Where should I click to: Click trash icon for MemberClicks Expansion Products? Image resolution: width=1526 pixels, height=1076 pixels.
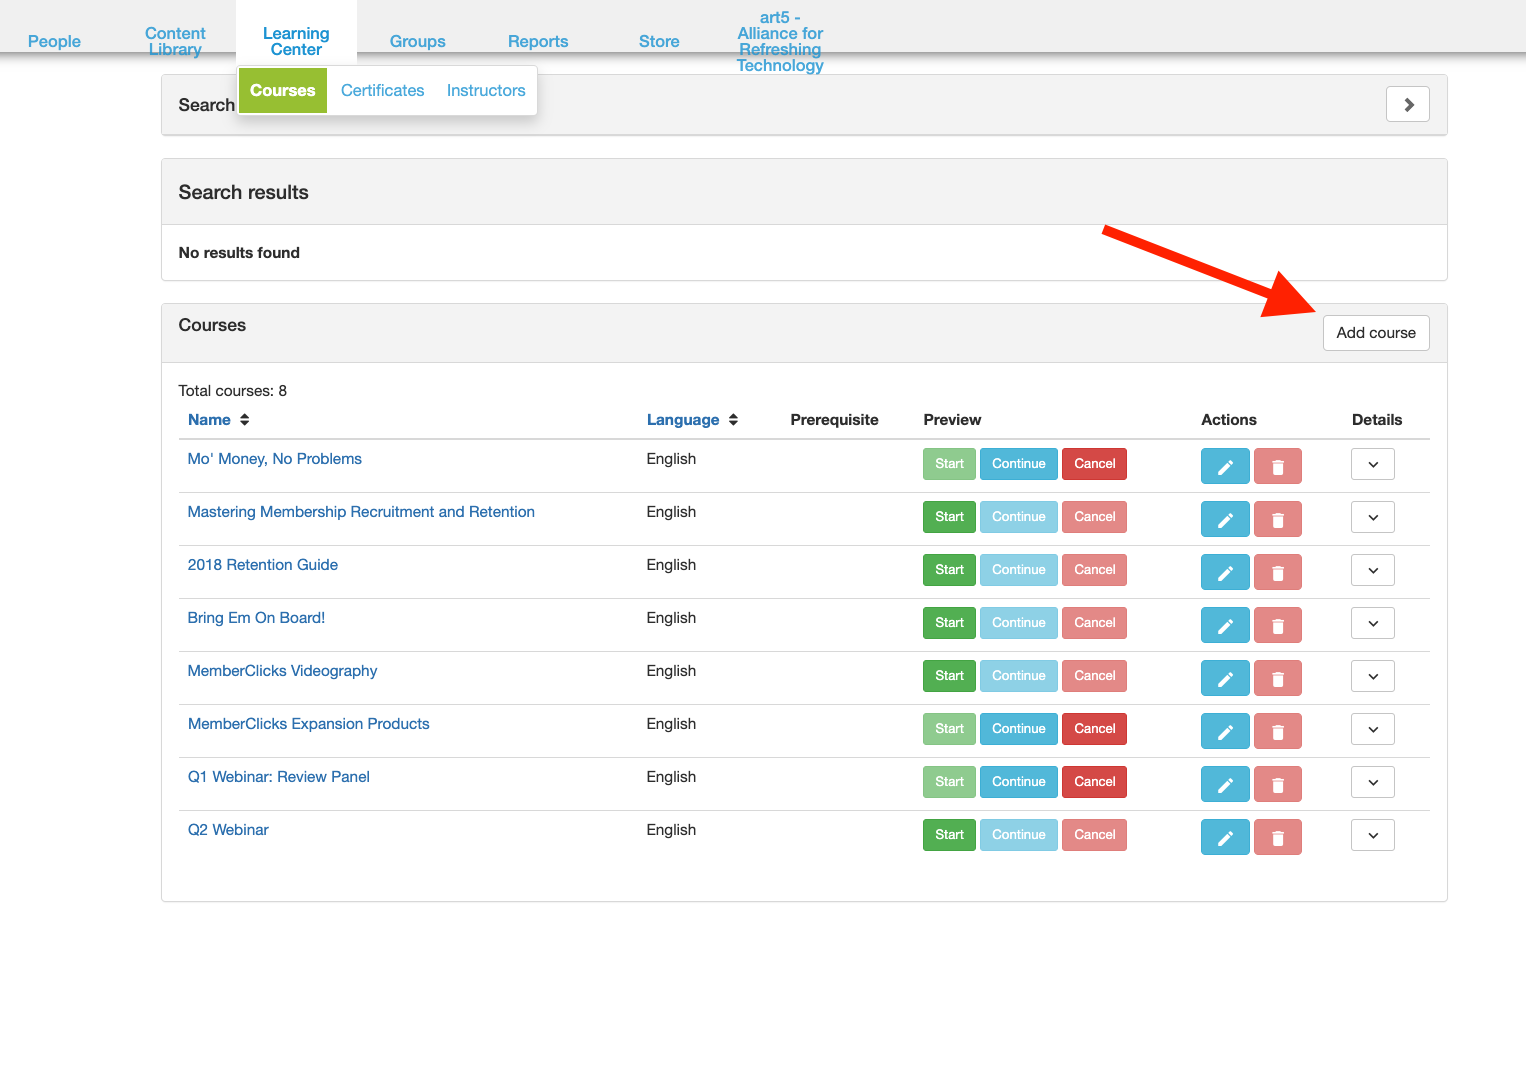pos(1277,731)
